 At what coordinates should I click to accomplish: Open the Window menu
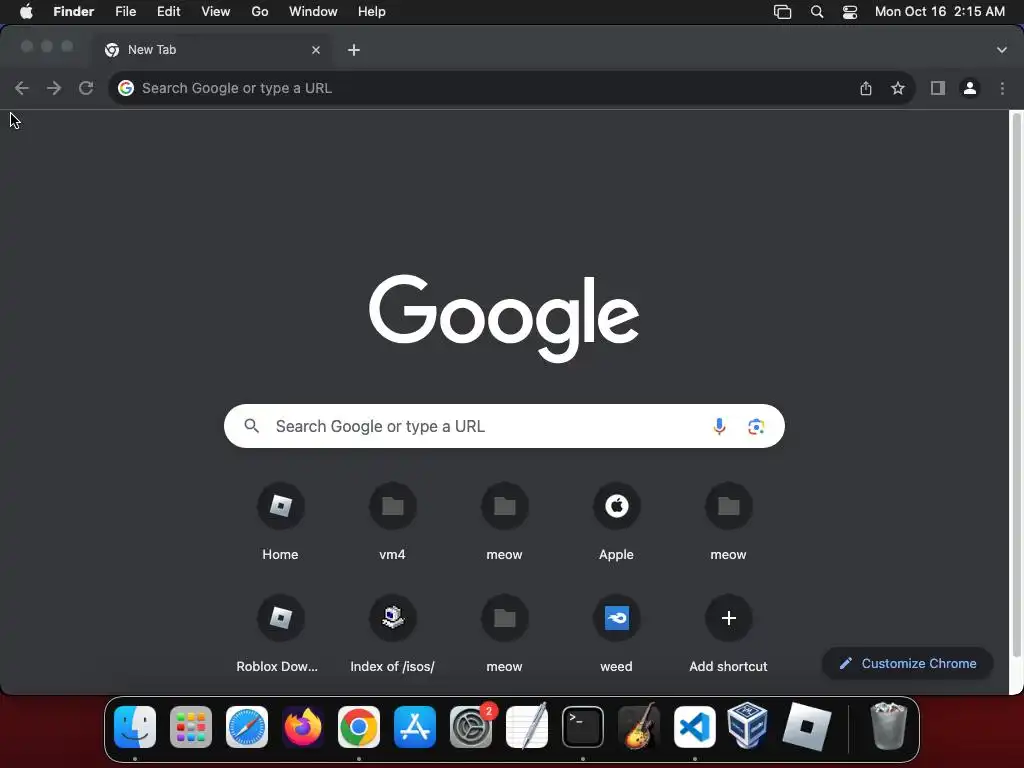(x=313, y=12)
